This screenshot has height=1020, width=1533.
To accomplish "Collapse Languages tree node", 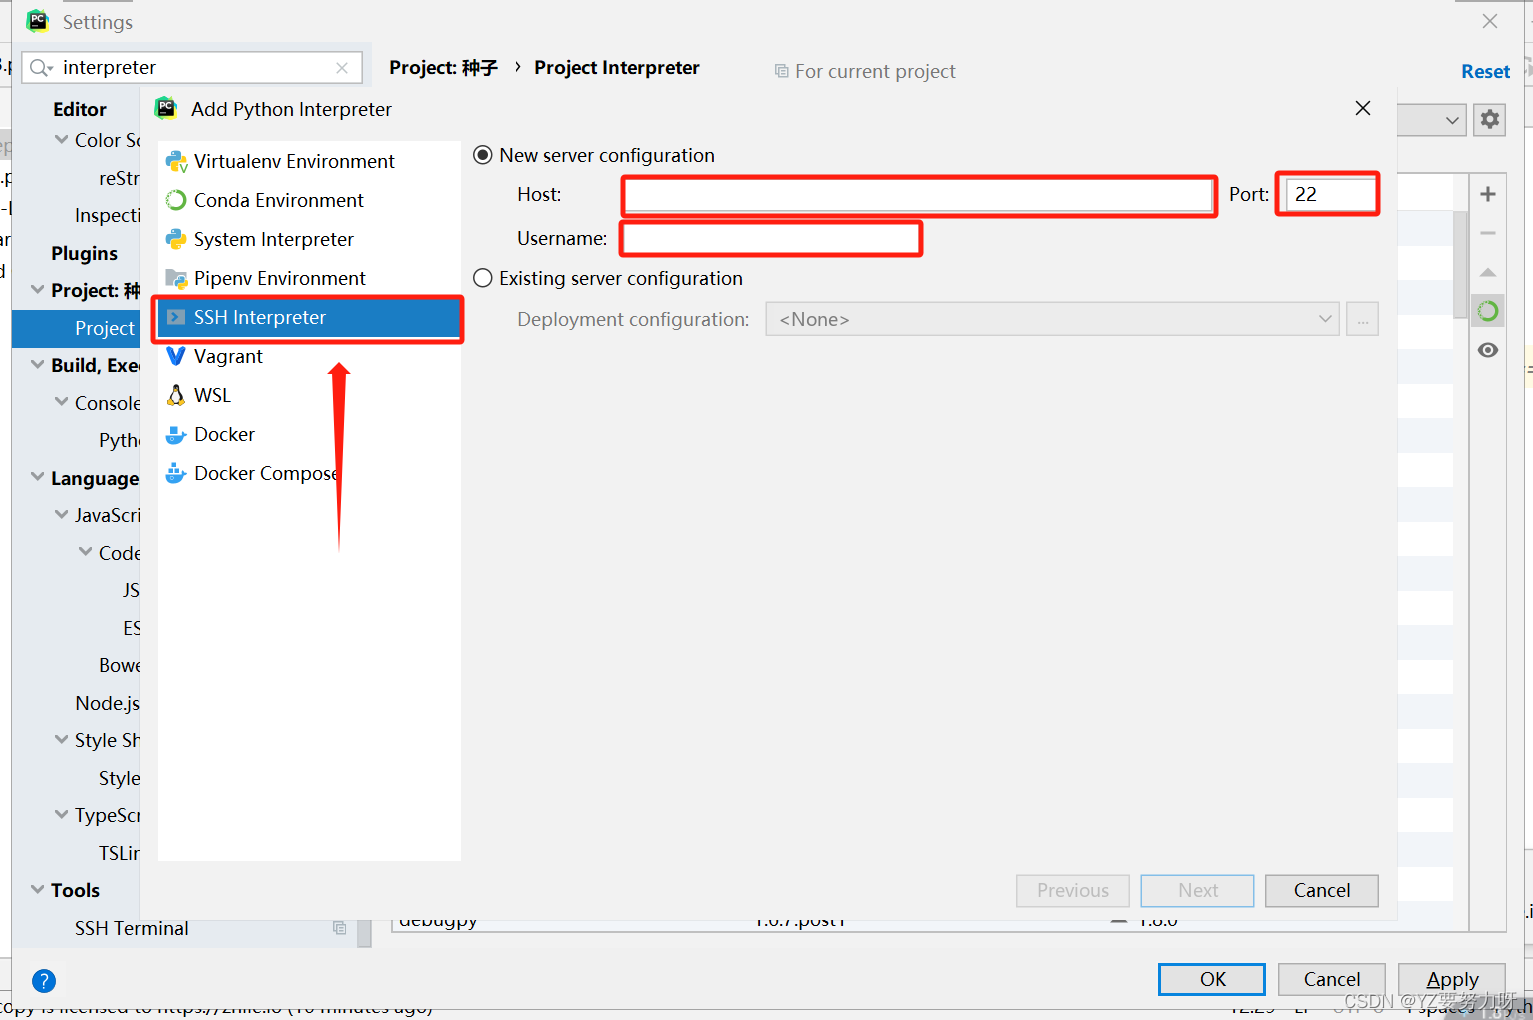I will click(38, 478).
